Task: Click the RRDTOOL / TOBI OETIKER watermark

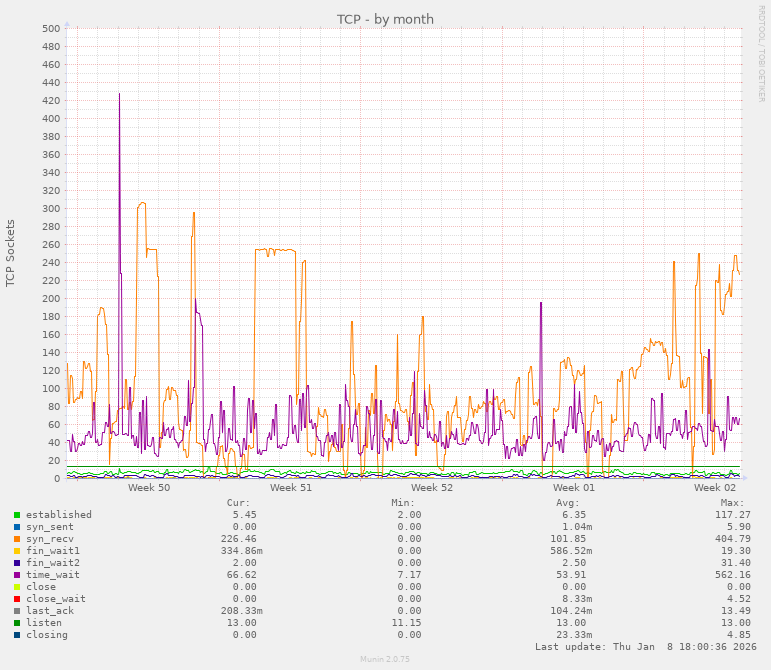Action: (761, 53)
